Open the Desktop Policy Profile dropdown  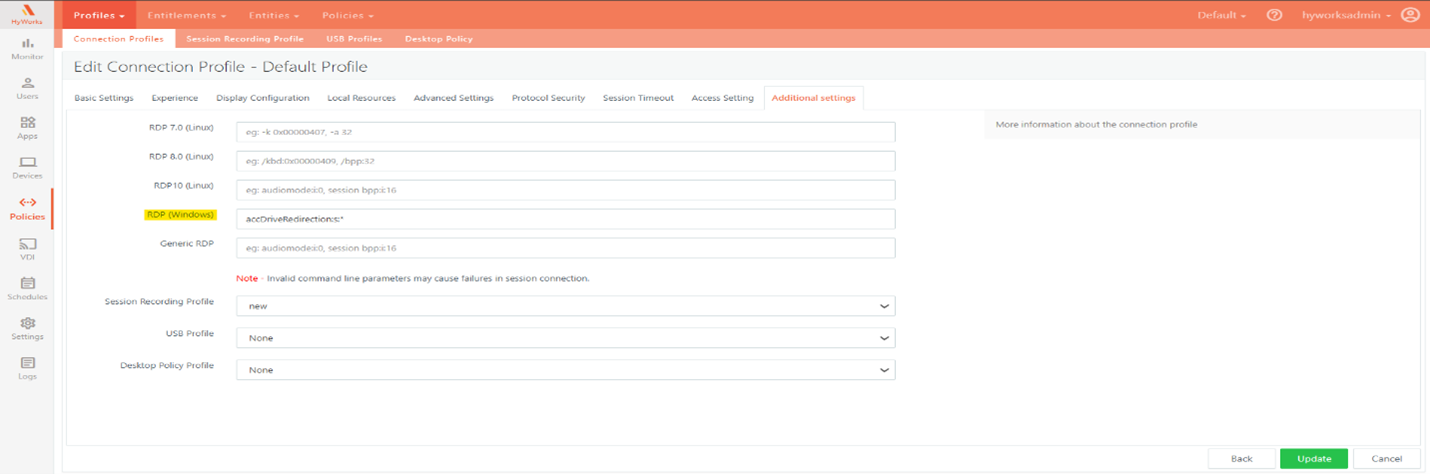click(565, 370)
